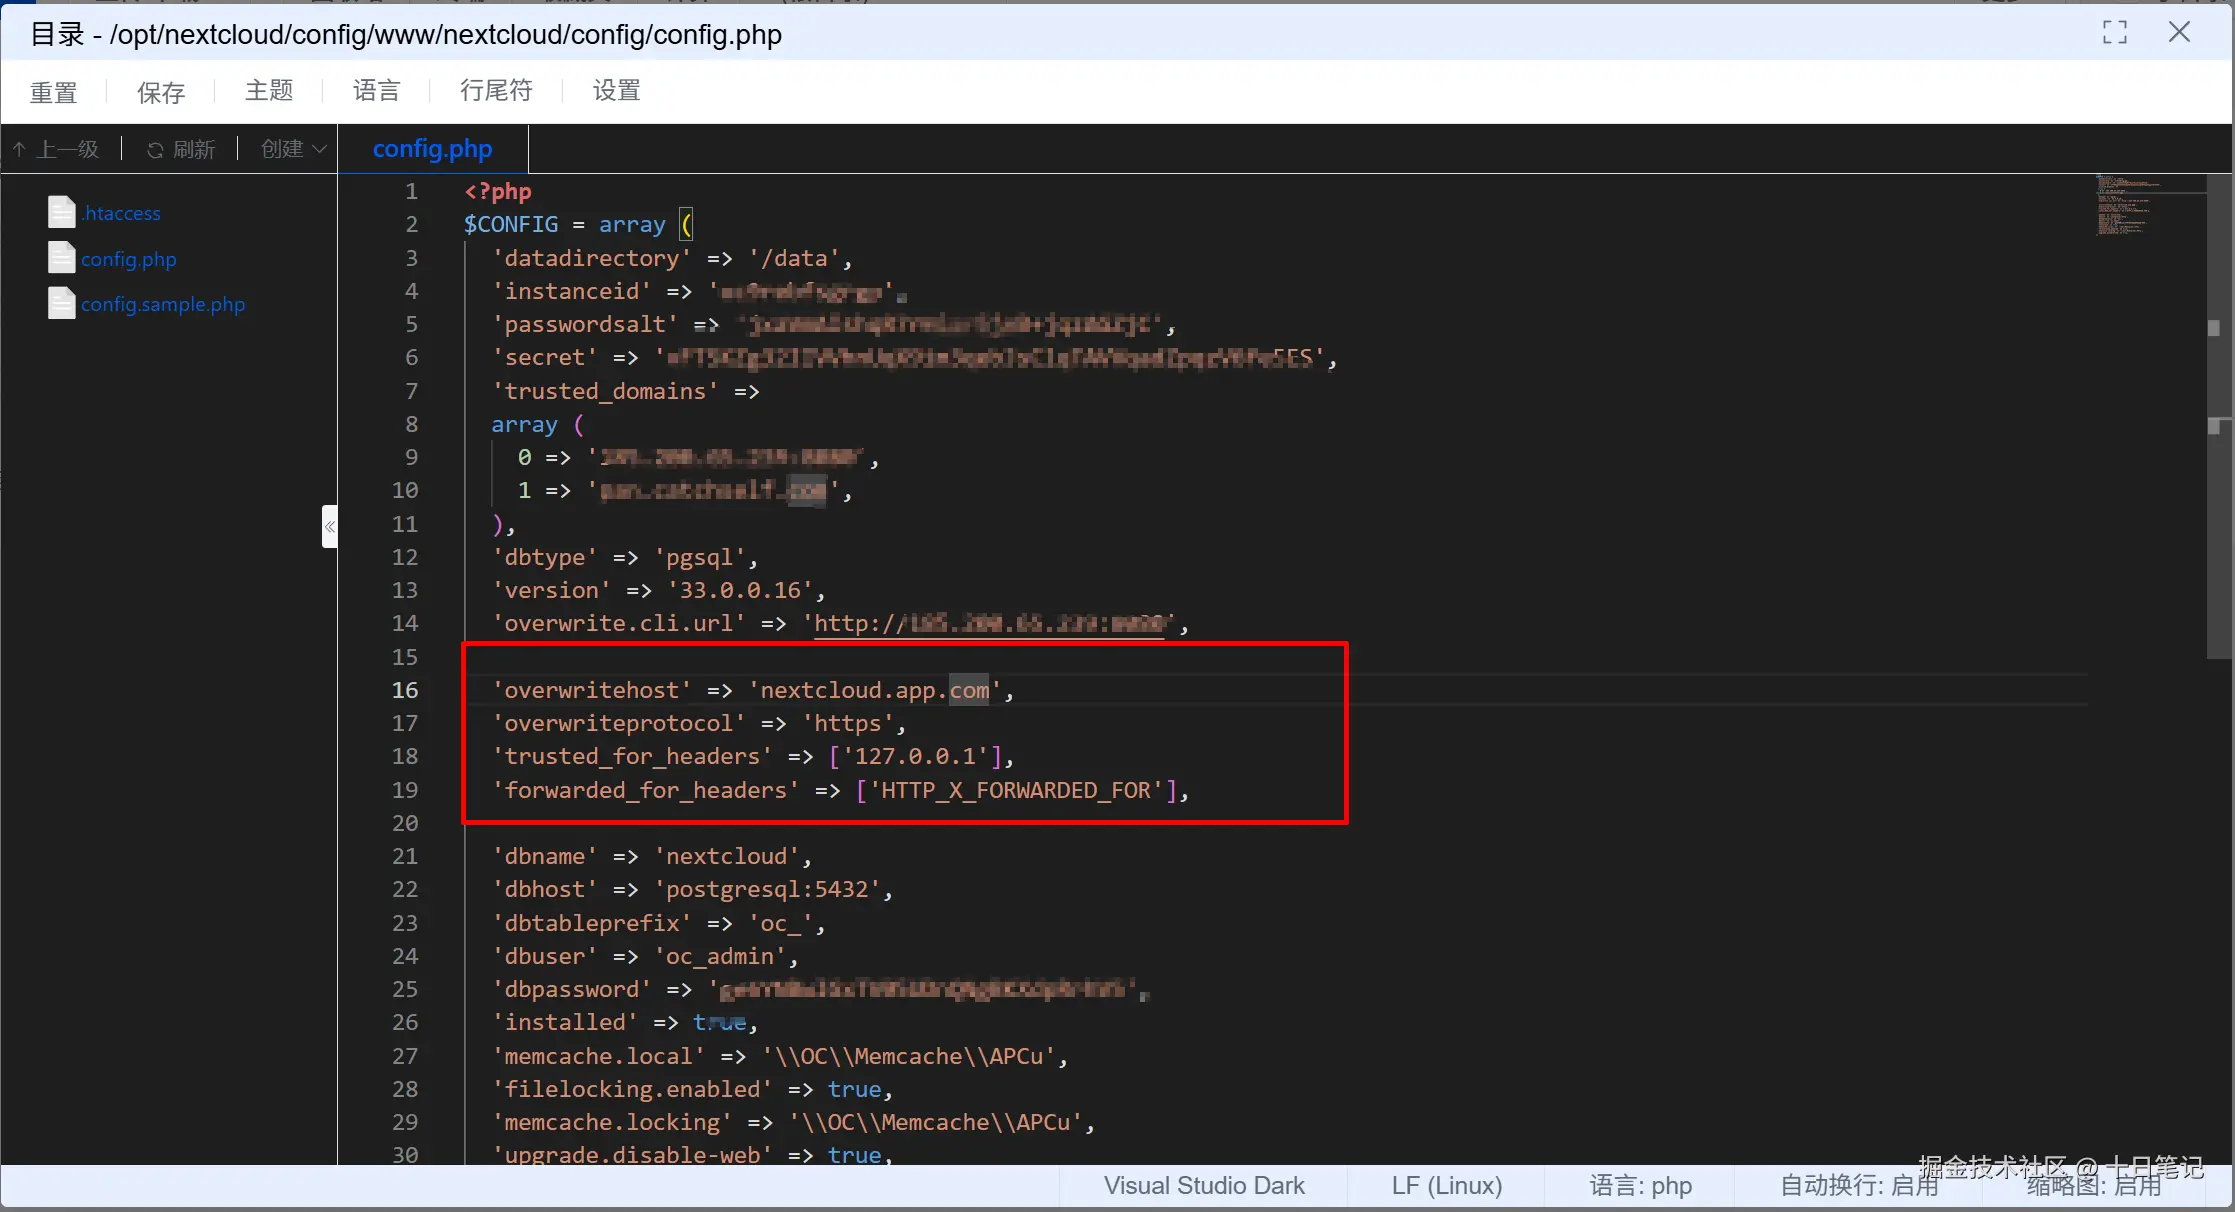The height and width of the screenshot is (1212, 2235).
Task: Click the 重置 reset button
Action: (x=53, y=93)
